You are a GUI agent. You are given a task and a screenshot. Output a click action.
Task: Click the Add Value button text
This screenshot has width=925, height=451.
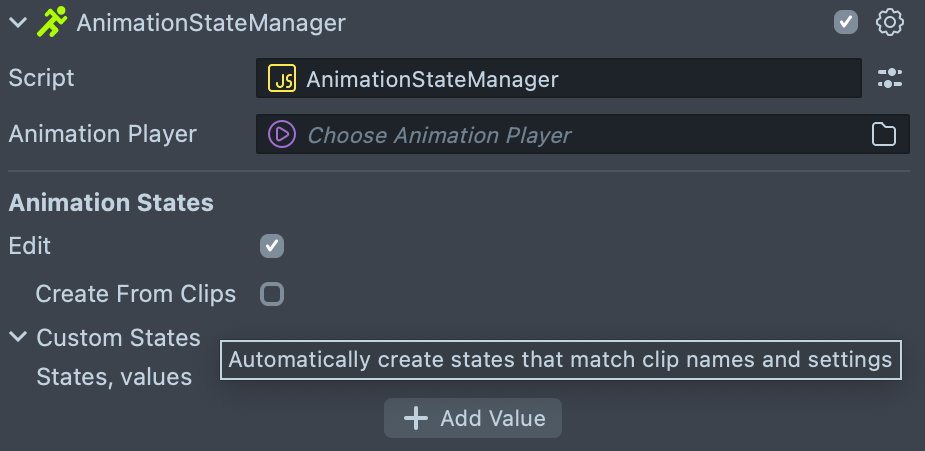coord(493,418)
